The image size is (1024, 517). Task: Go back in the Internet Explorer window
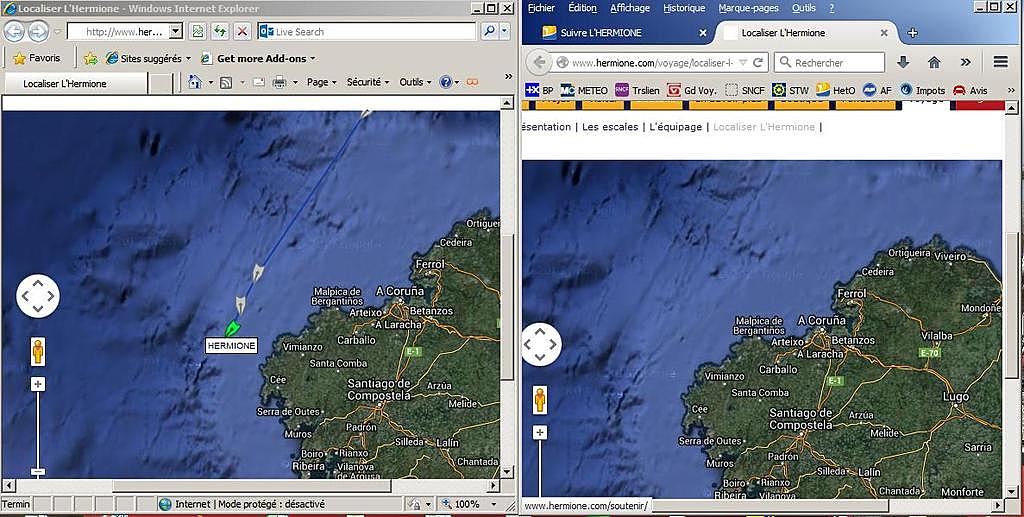(x=14, y=31)
